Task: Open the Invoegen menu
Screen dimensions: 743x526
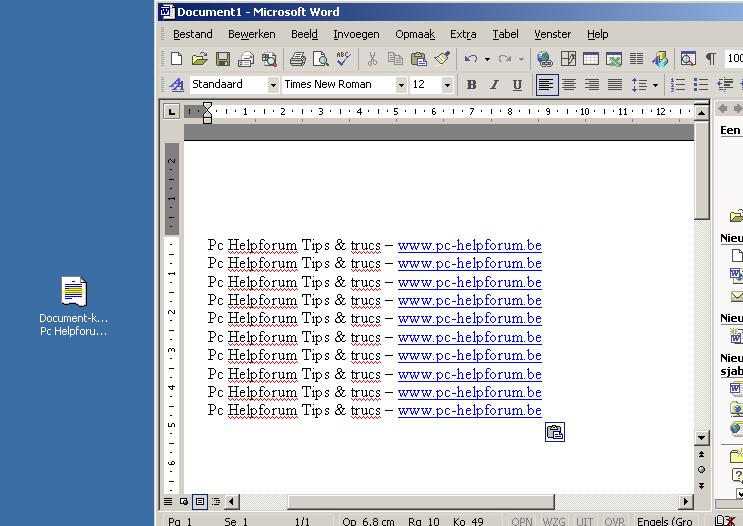Action: [356, 34]
